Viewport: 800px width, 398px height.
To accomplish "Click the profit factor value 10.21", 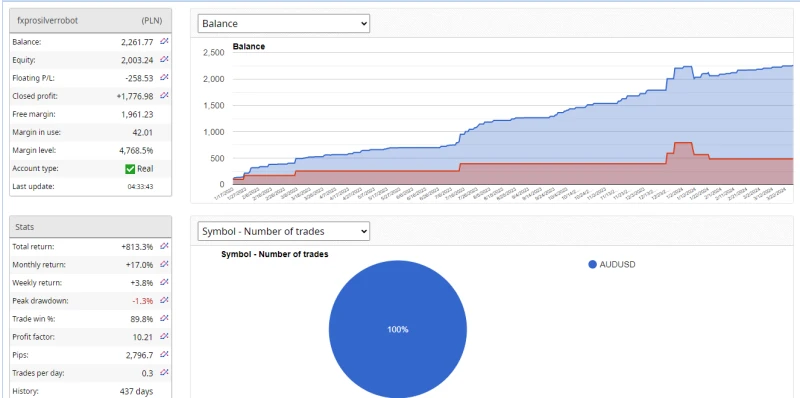I will (x=144, y=337).
